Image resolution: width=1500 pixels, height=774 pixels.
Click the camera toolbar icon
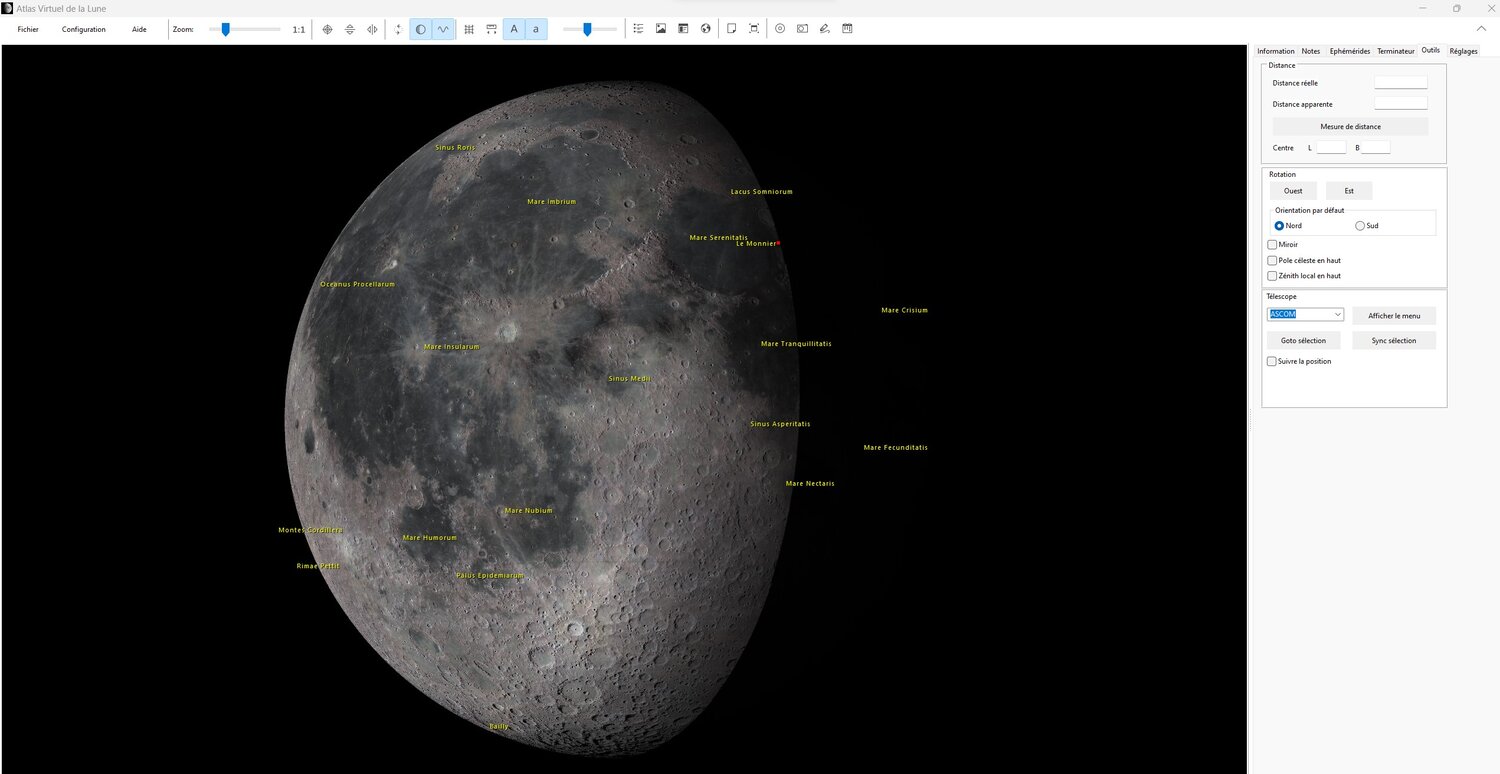coord(802,29)
